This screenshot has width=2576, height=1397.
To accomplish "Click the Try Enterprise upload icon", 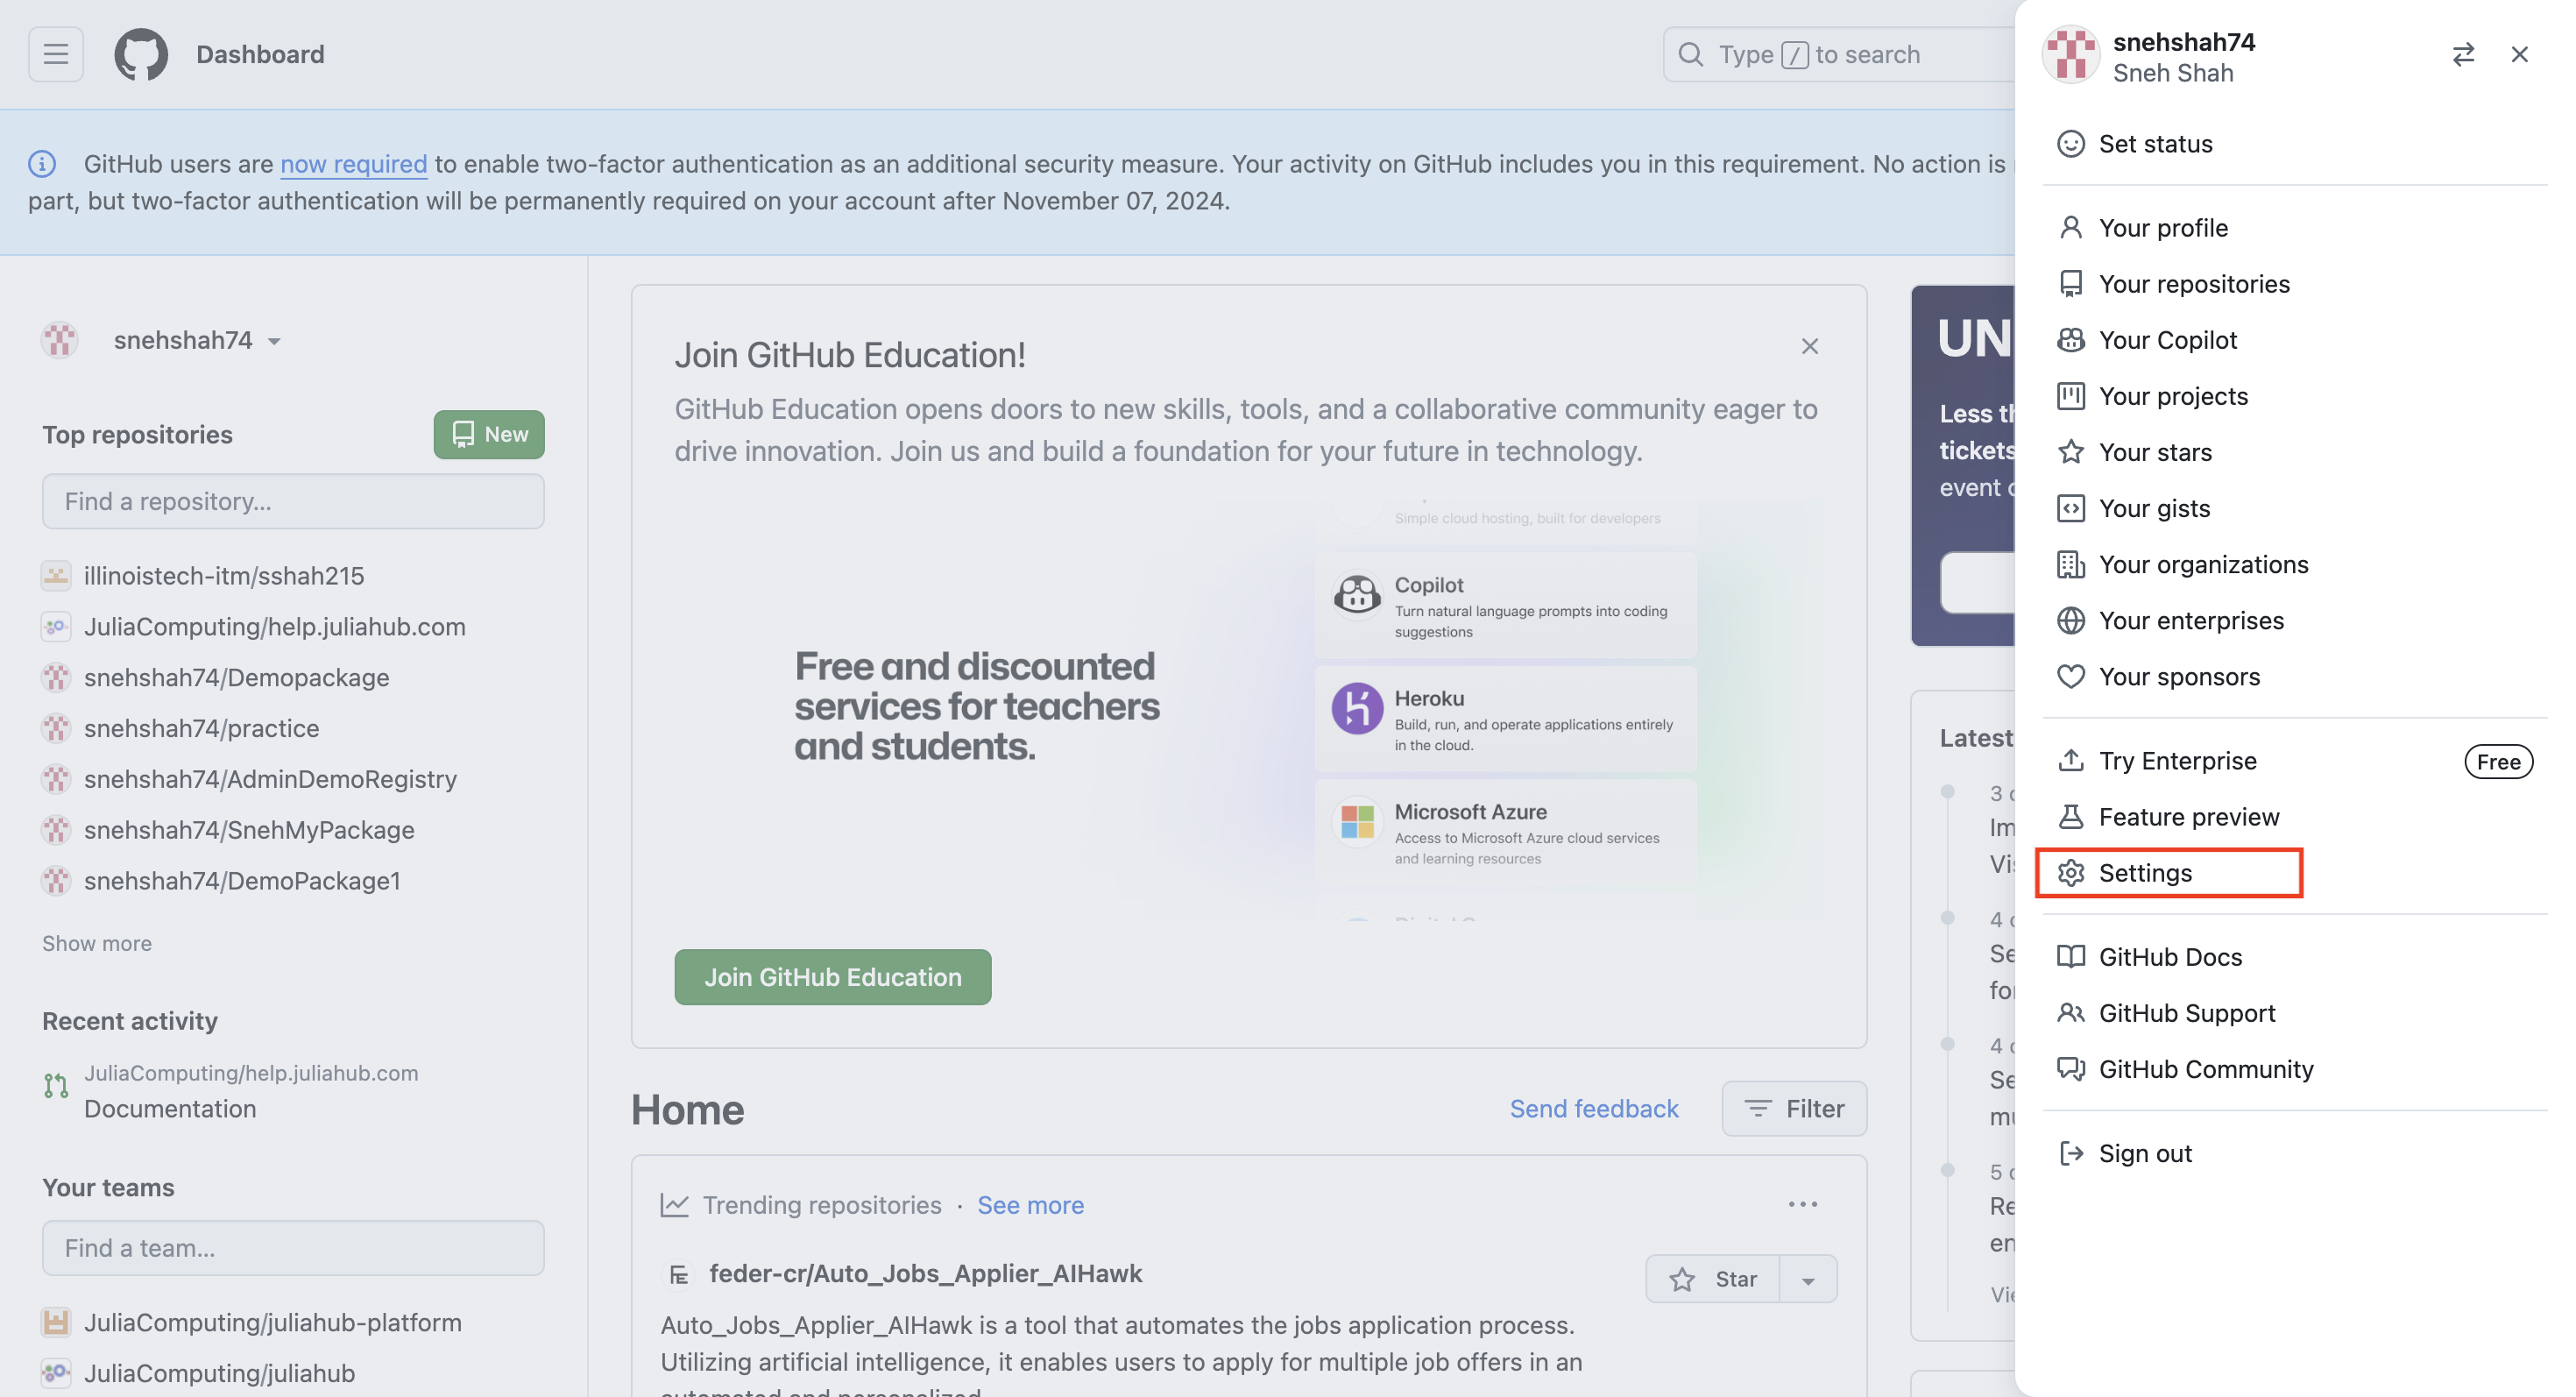I will (x=2071, y=760).
